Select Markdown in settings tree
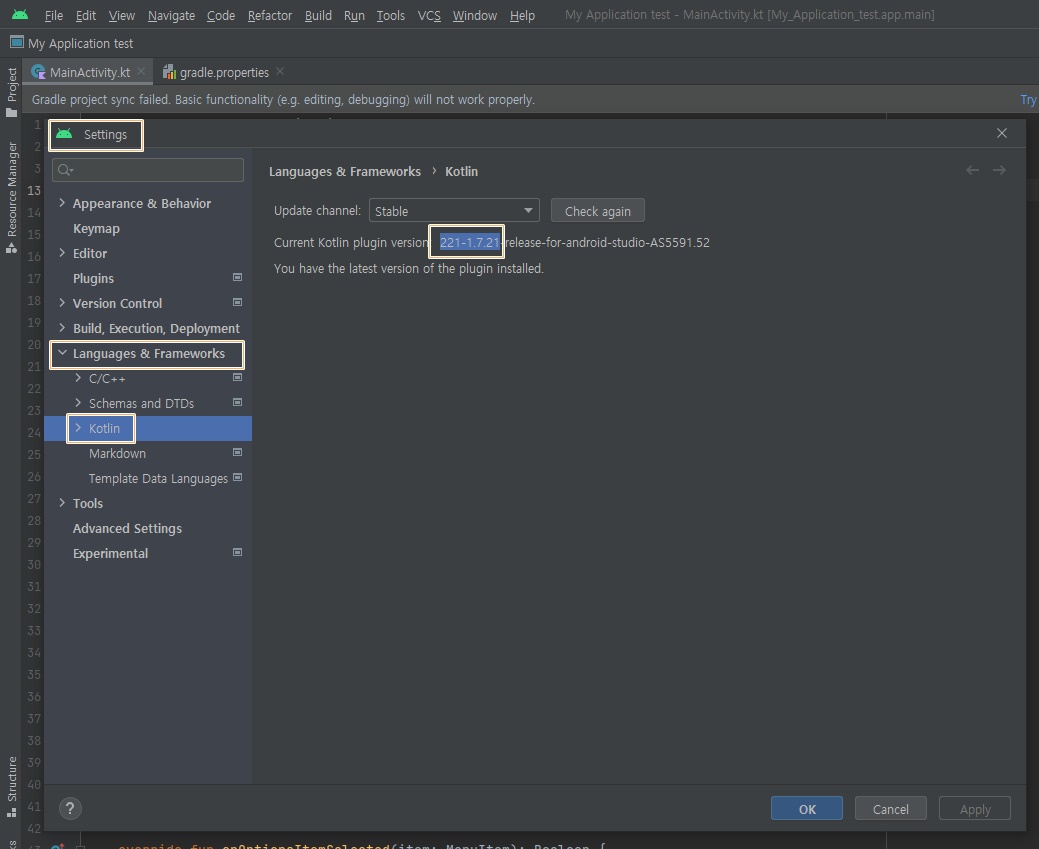 (x=117, y=453)
